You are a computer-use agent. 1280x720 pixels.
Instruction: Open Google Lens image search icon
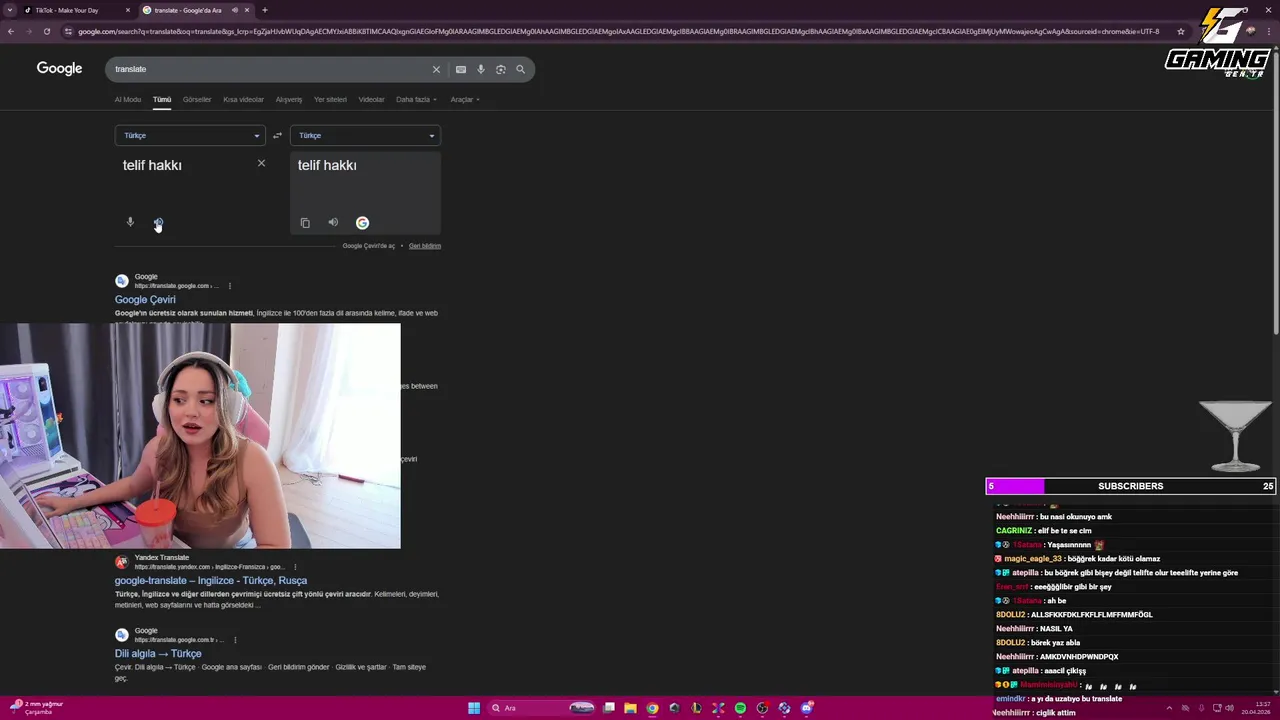click(x=501, y=69)
